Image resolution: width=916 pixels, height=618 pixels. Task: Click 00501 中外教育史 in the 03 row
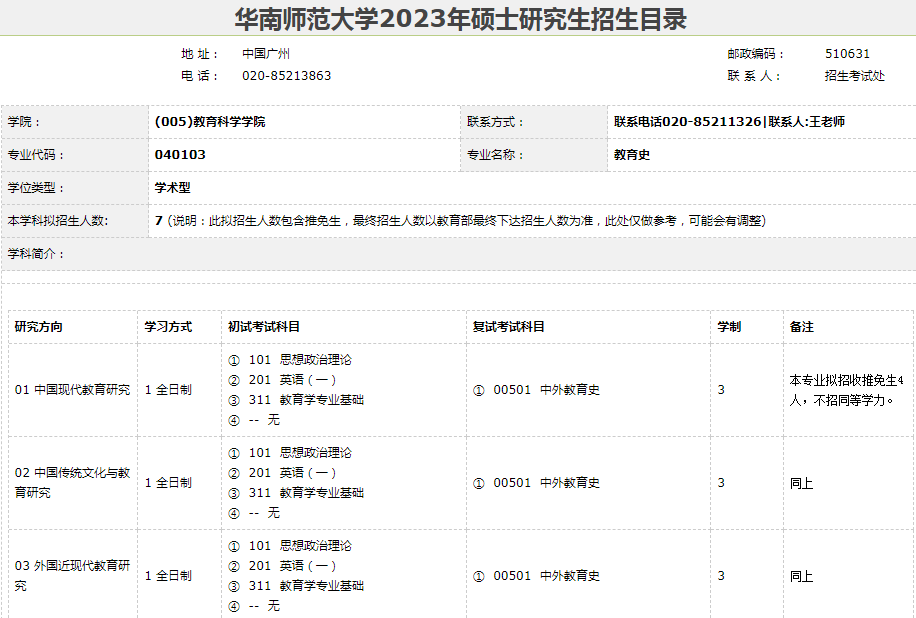click(x=546, y=575)
